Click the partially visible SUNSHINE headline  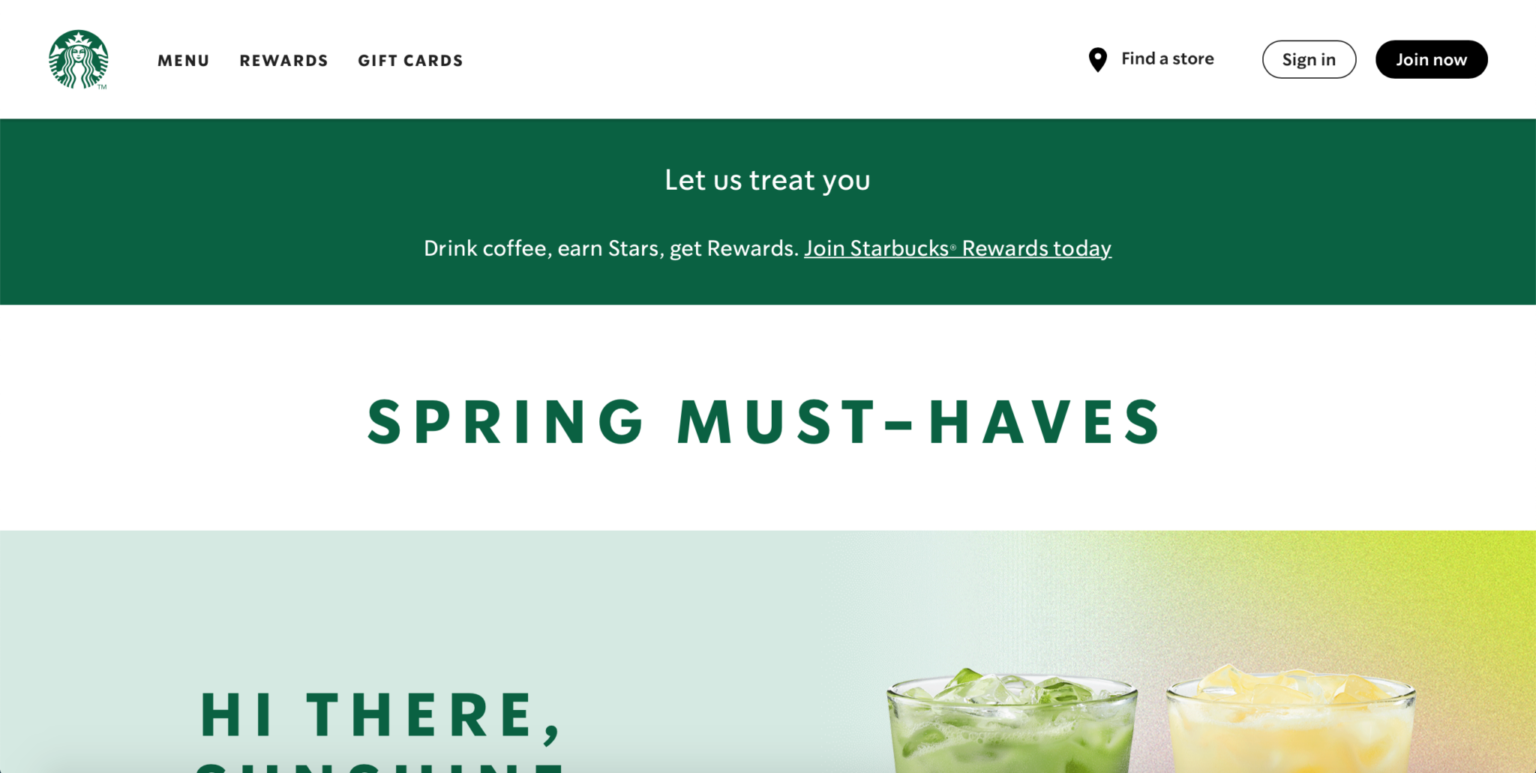[380, 766]
